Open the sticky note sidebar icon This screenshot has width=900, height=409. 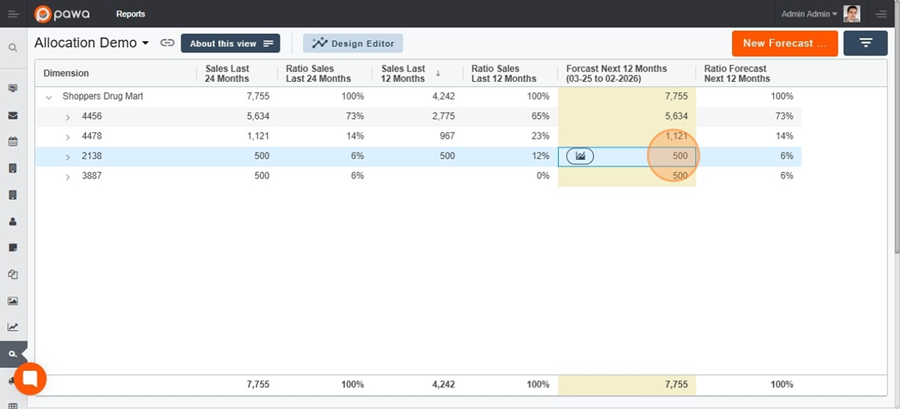click(13, 248)
